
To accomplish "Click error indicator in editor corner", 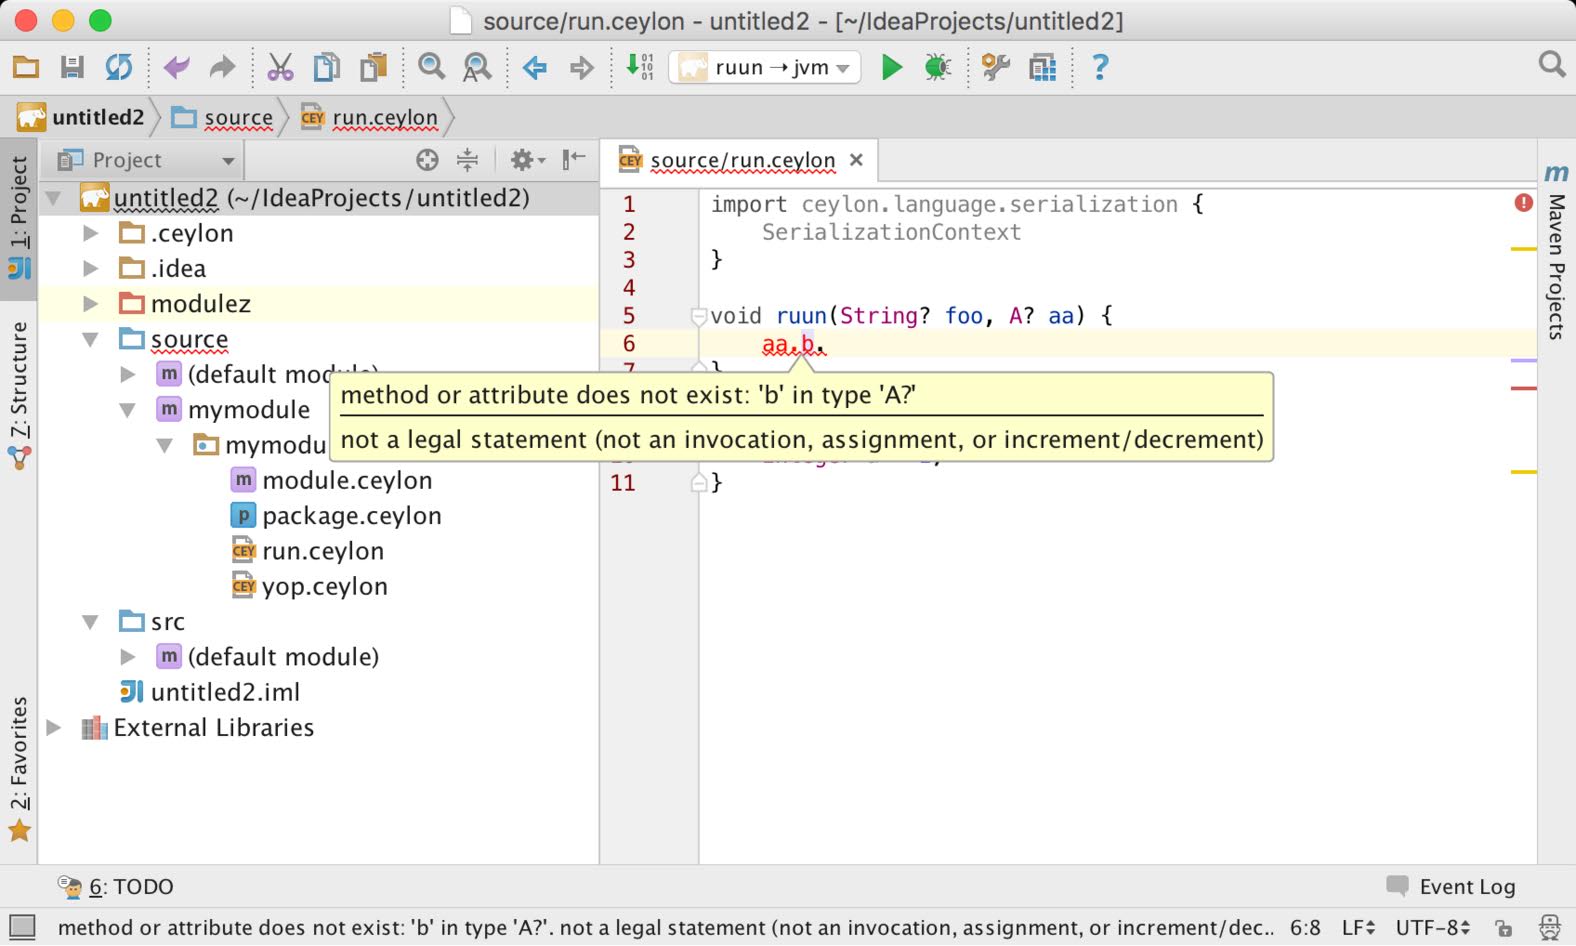I will (1523, 203).
